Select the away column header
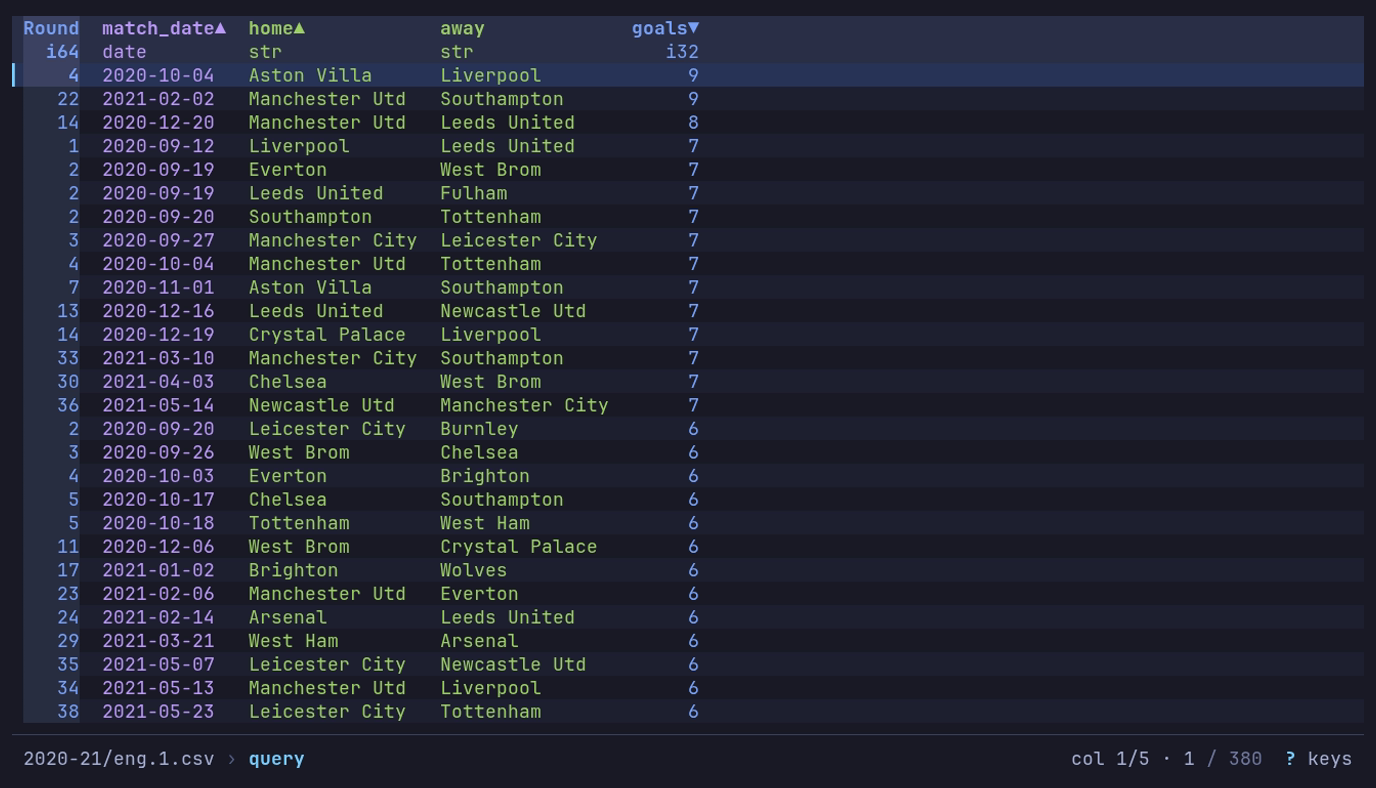This screenshot has height=788, width=1376. point(462,28)
